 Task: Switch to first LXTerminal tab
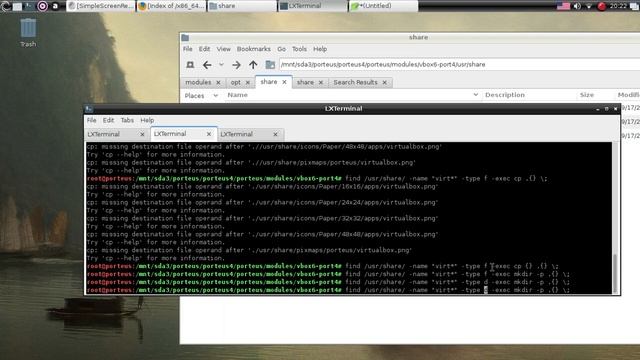coord(103,134)
